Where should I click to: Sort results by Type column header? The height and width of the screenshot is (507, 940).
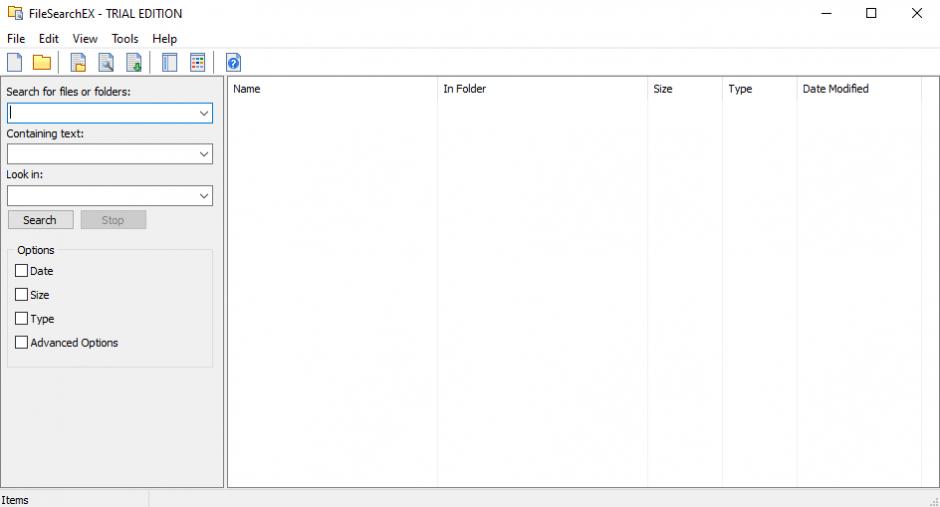(760, 89)
